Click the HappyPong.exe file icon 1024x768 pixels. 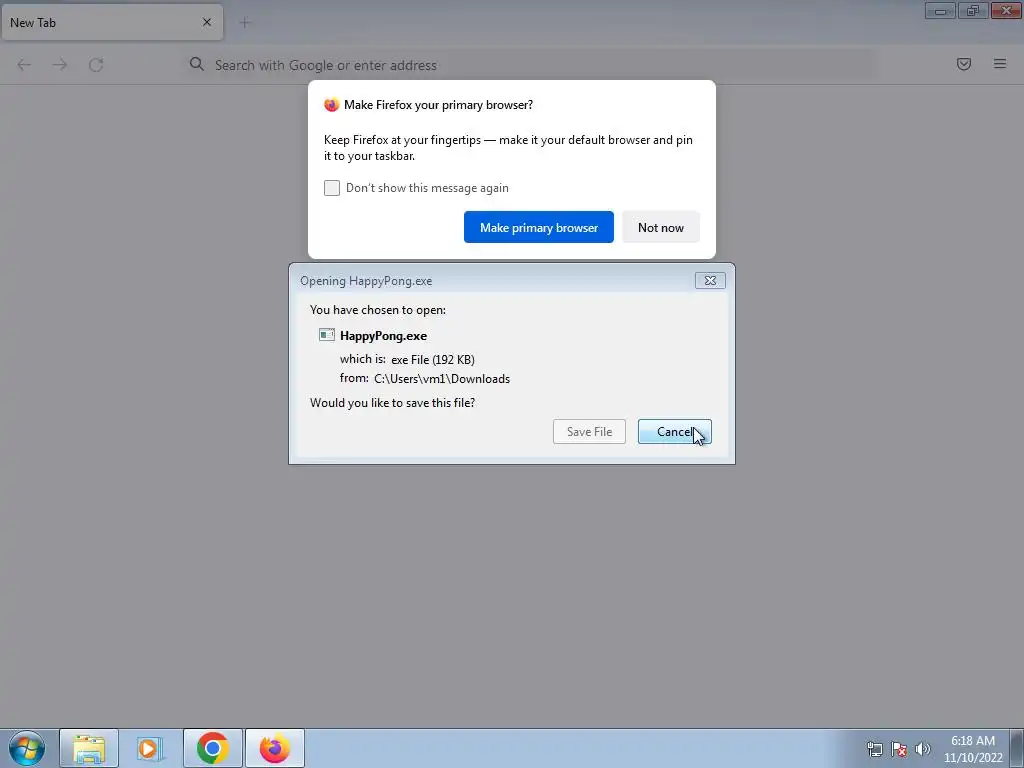coord(327,335)
